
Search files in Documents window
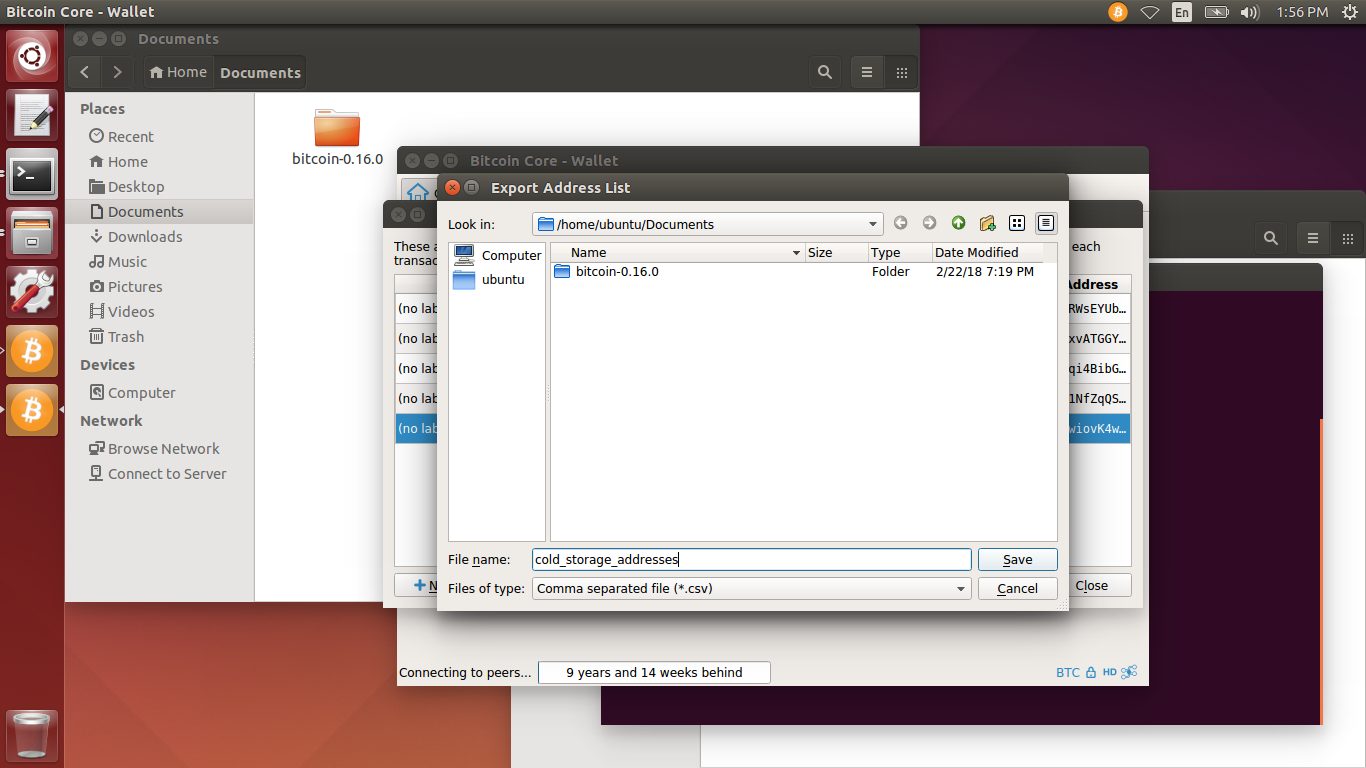pyautogui.click(x=825, y=72)
